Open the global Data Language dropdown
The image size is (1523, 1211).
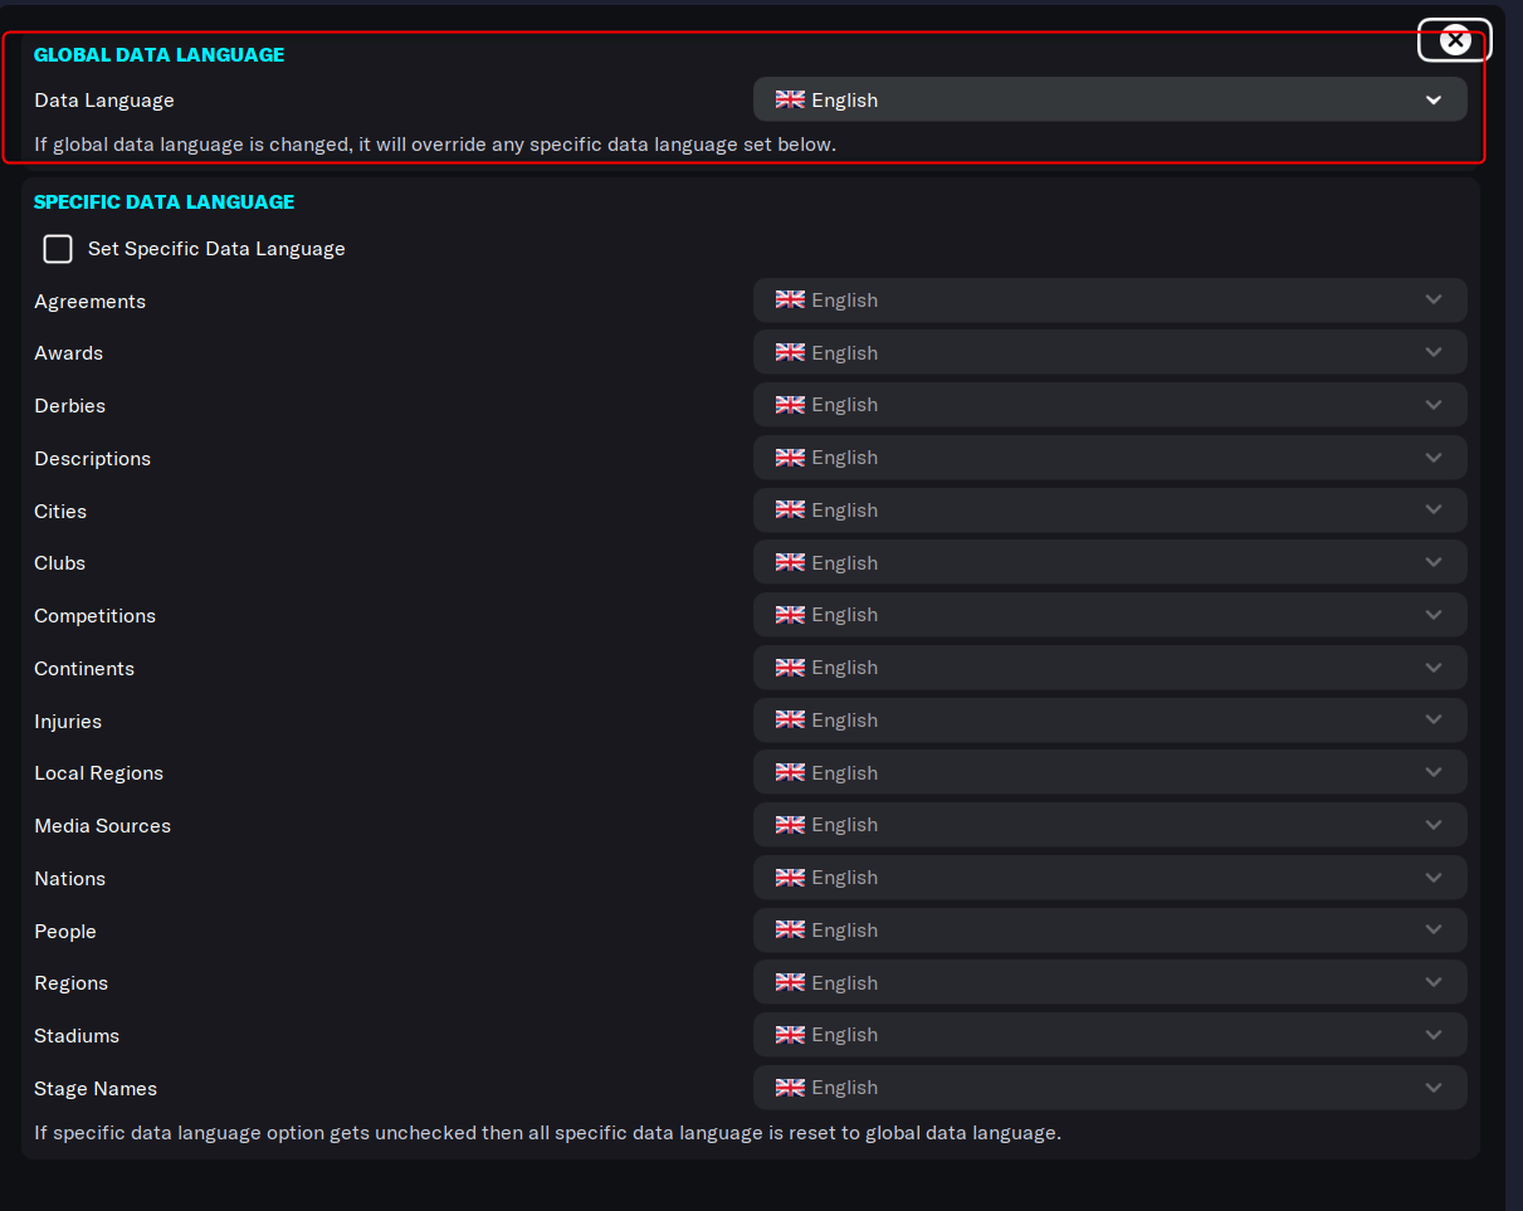tap(1110, 100)
